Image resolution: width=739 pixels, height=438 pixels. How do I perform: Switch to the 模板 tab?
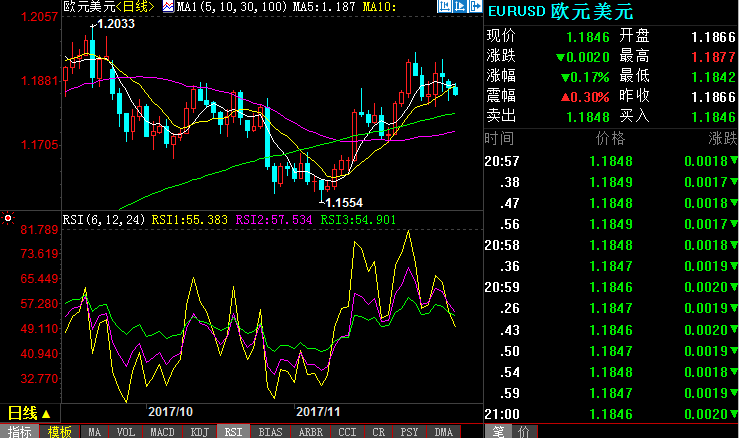[59, 431]
